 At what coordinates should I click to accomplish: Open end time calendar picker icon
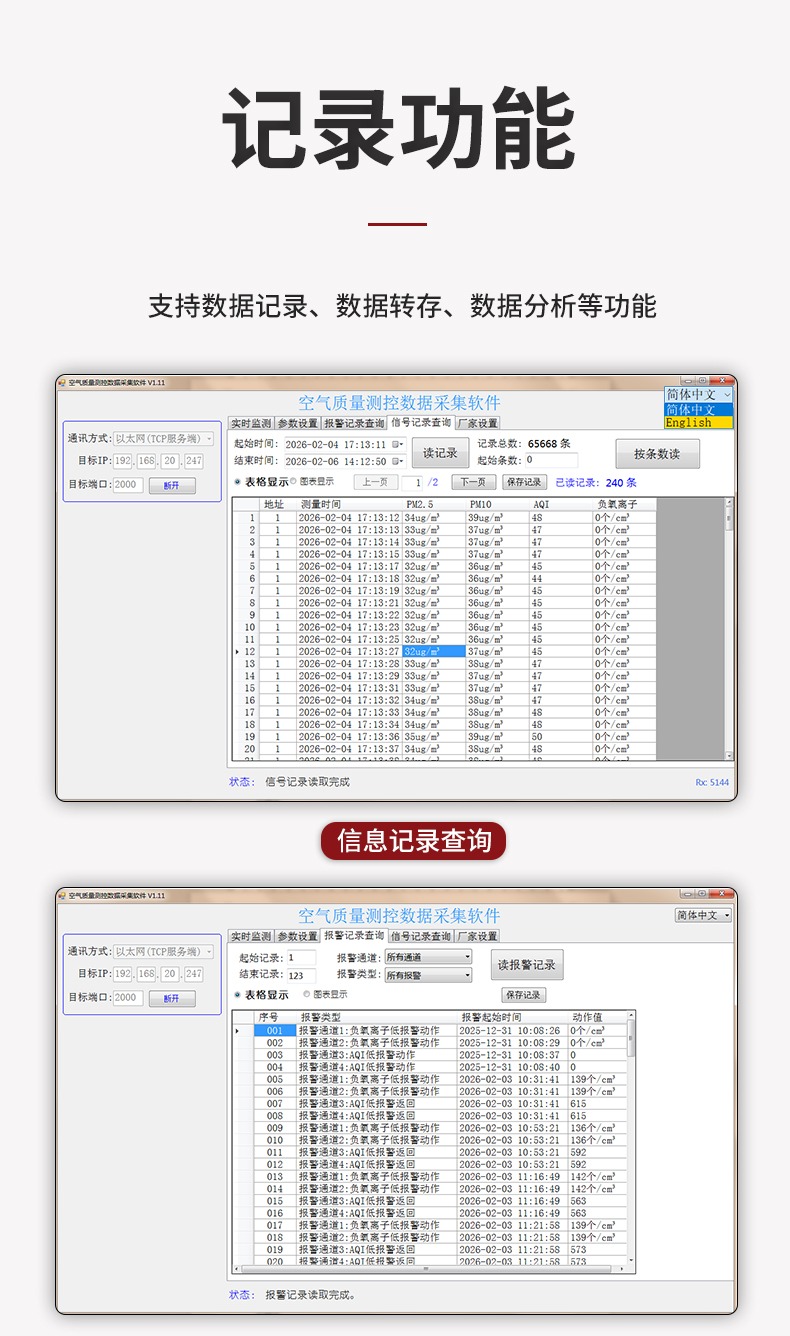coord(396,461)
